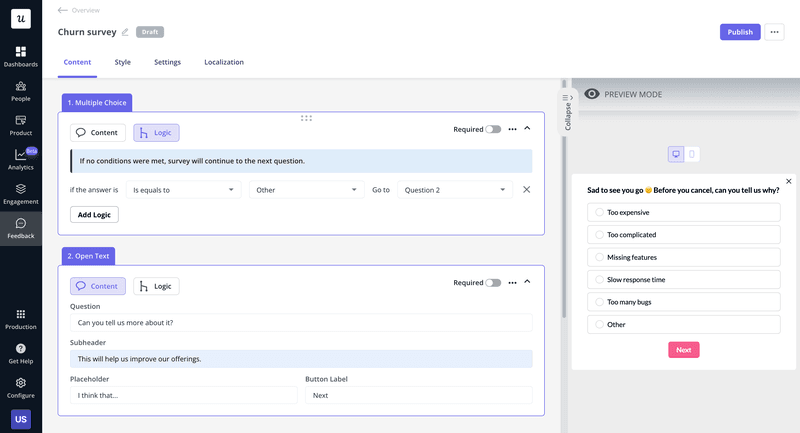Edit the Placeholder field
800x433 pixels.
(x=184, y=395)
